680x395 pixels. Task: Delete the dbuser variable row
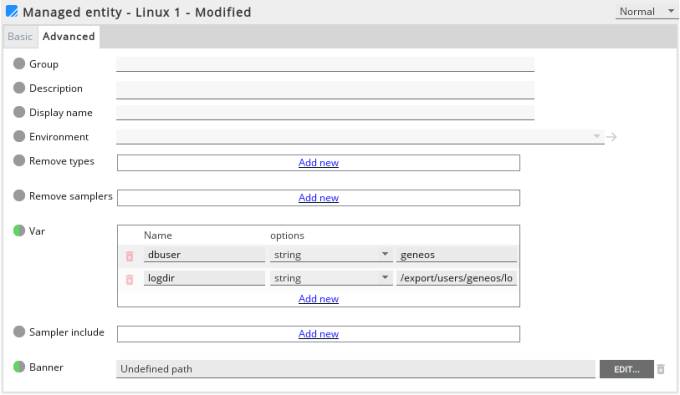pyautogui.click(x=129, y=256)
